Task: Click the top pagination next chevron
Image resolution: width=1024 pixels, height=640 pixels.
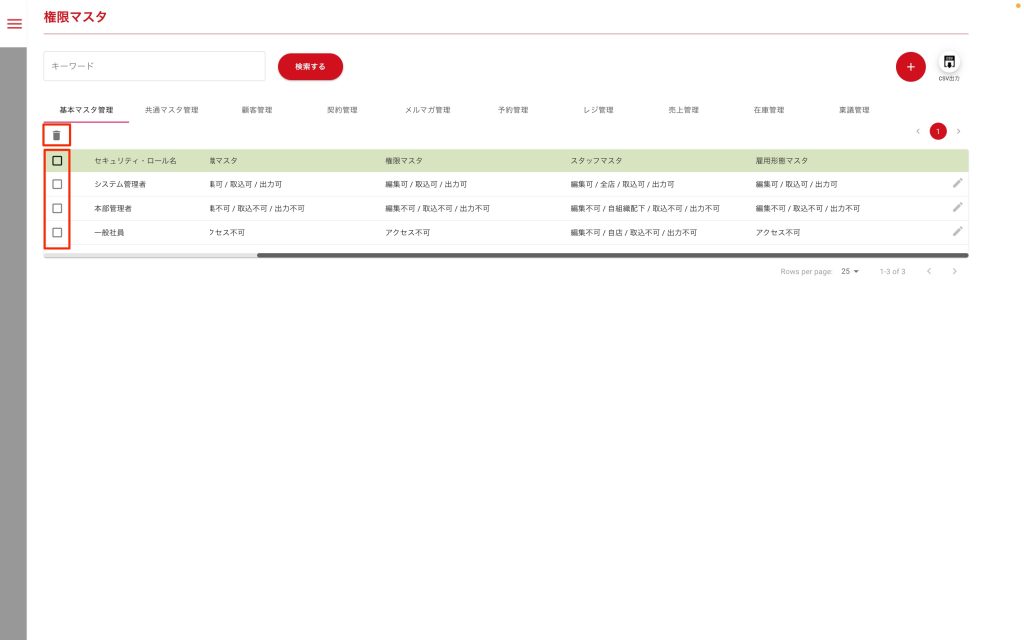Action: [x=958, y=131]
